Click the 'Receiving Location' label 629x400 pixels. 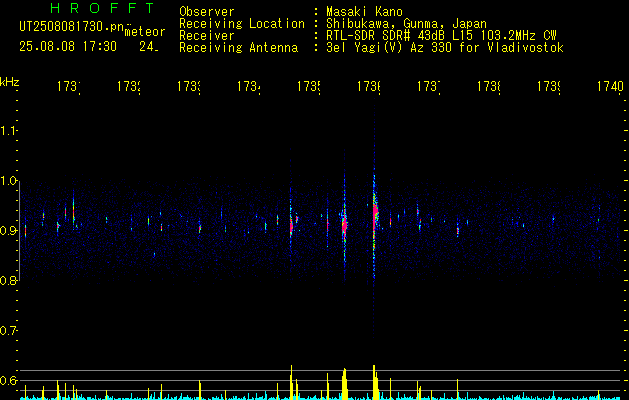pos(242,24)
